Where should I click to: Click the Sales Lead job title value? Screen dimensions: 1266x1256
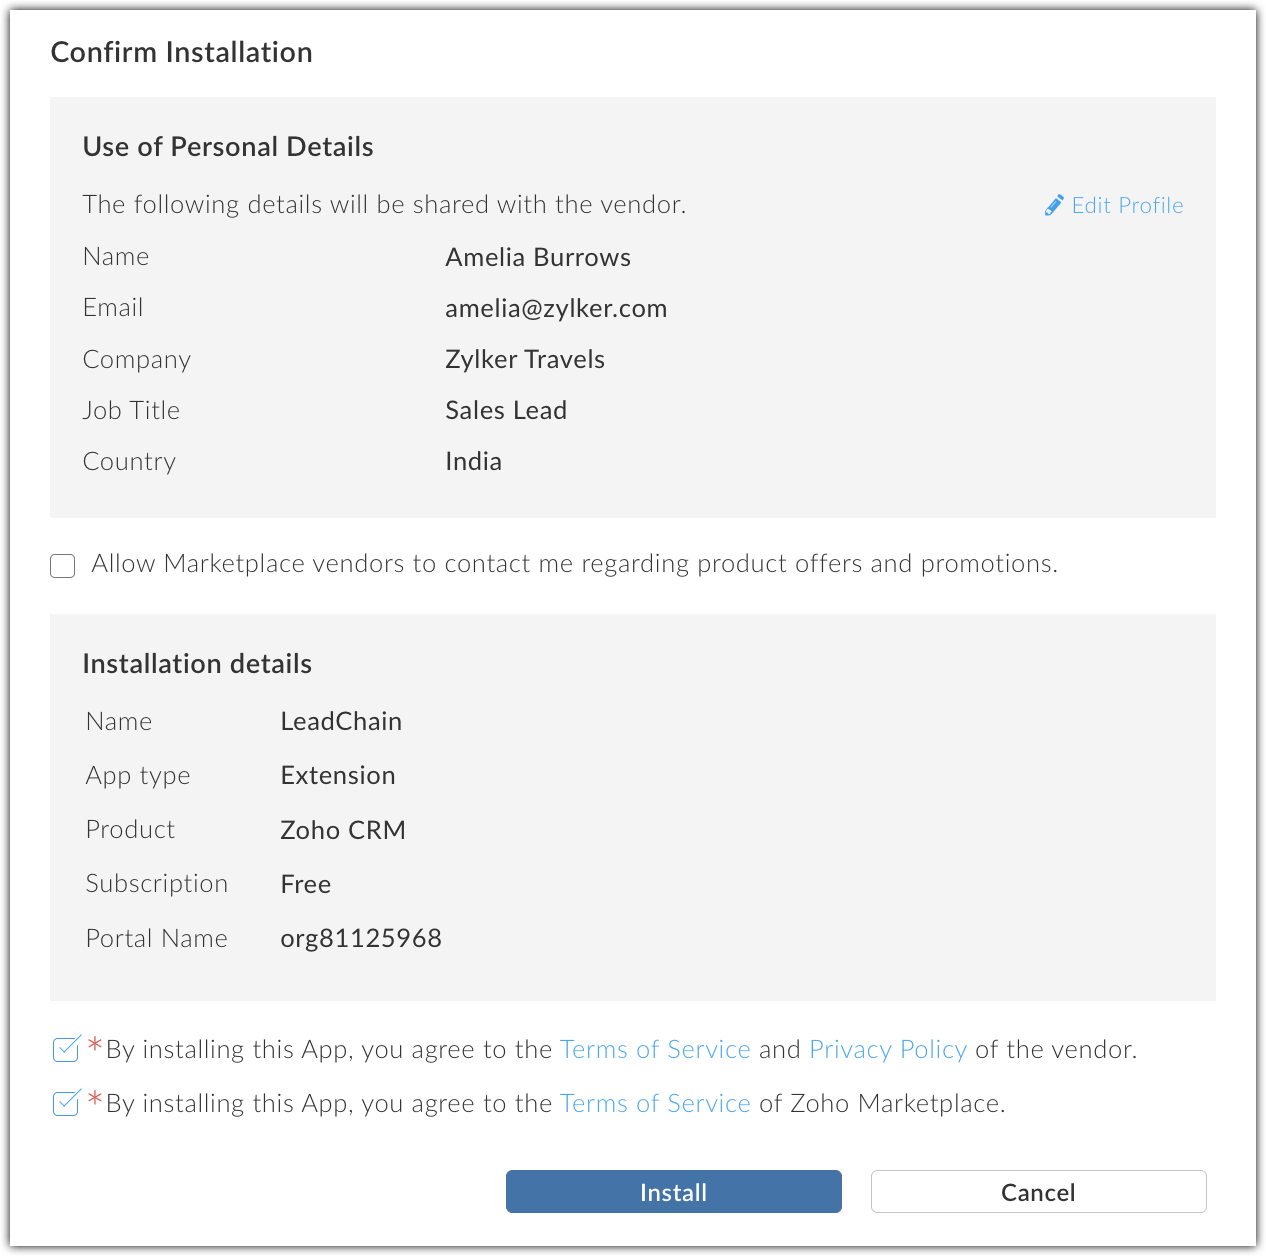[x=506, y=410]
